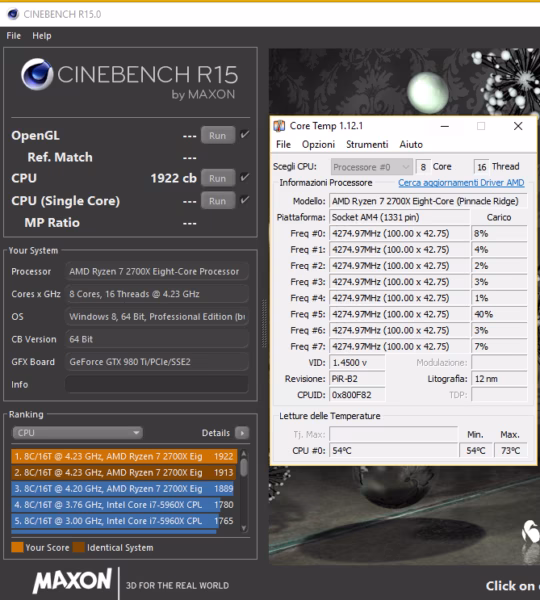Viewport: 540px width, 600px height.
Task: Click the Processor field AMD Ryzen 7 2700X
Action: (157, 271)
